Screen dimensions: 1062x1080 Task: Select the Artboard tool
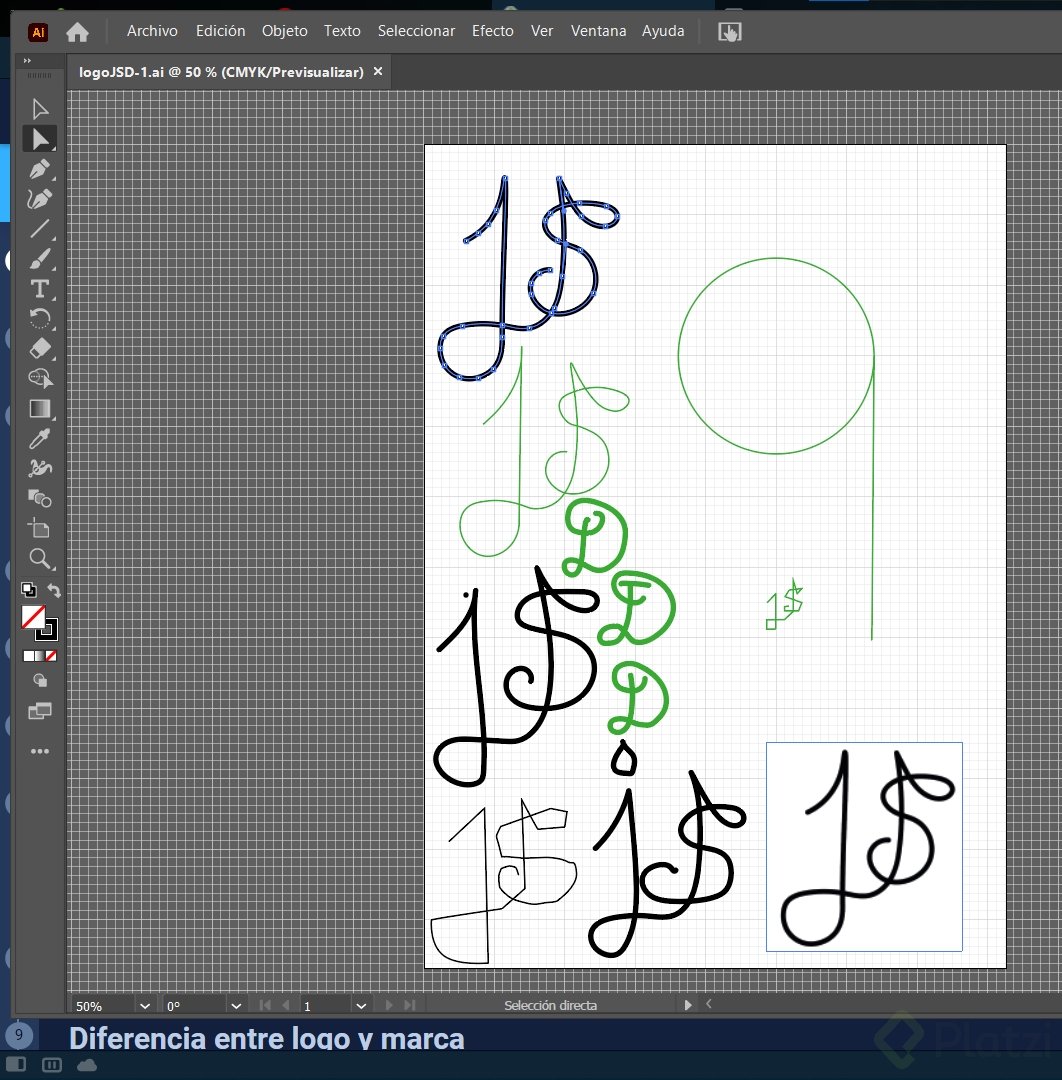(40, 528)
